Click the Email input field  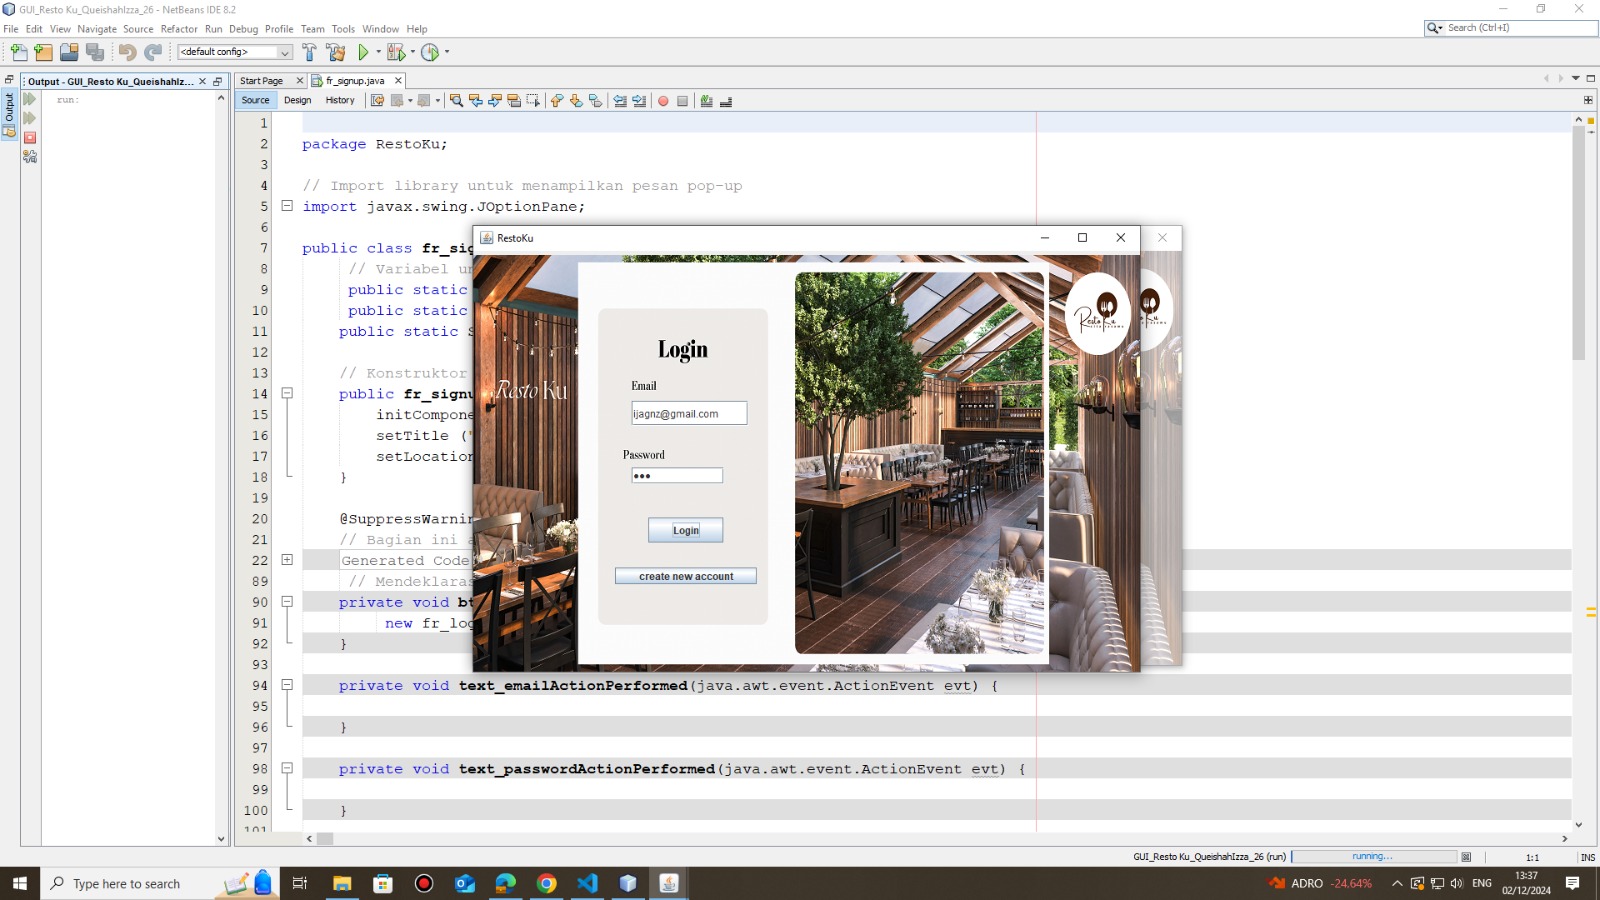689,413
